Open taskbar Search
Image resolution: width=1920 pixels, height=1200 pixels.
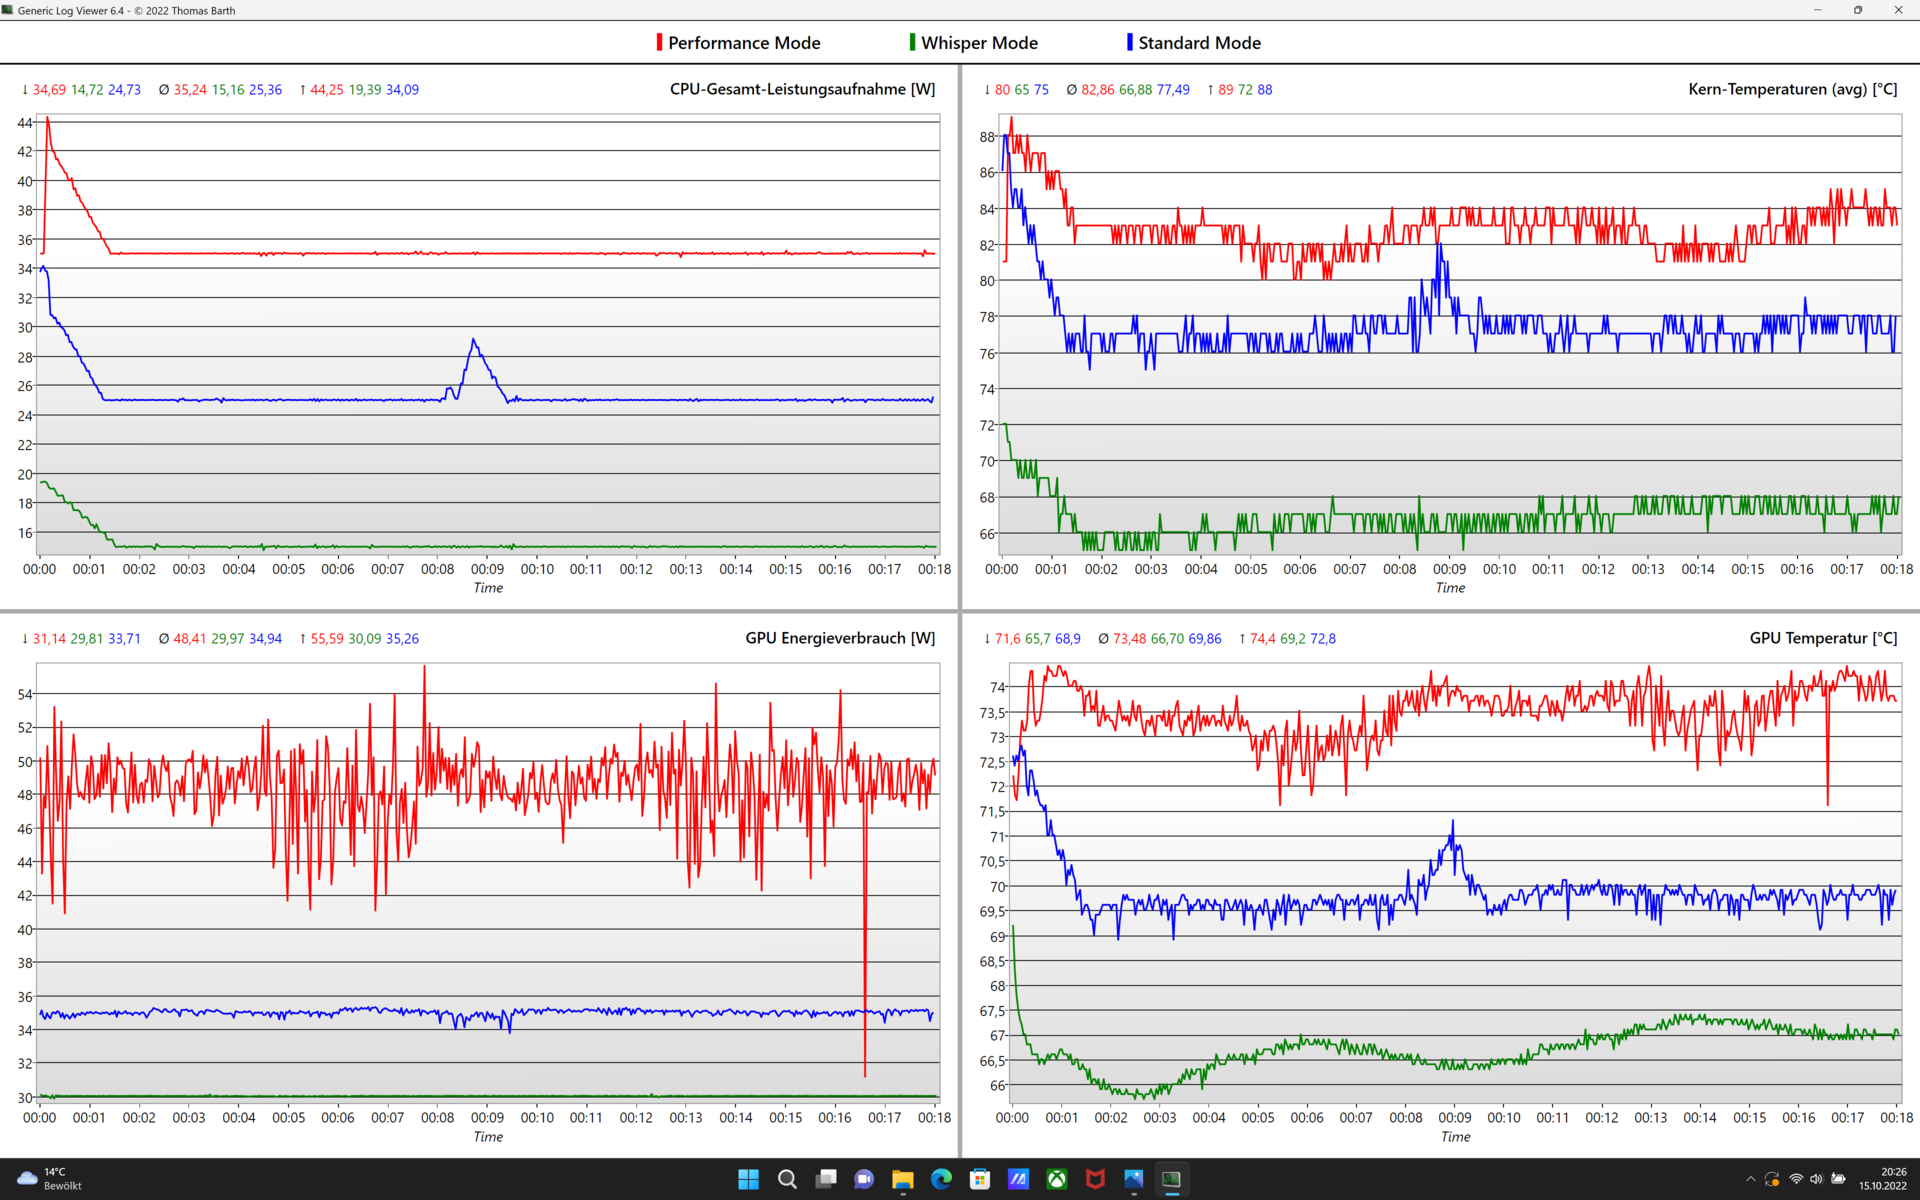point(787,1180)
